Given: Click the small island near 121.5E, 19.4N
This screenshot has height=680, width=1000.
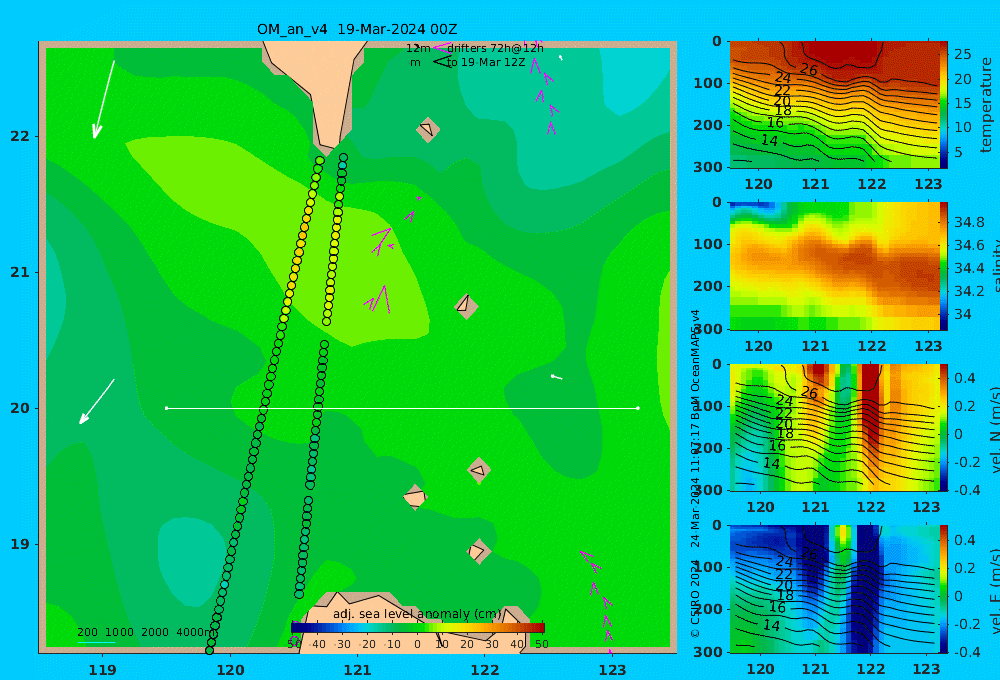Looking at the screenshot, I should [415, 497].
